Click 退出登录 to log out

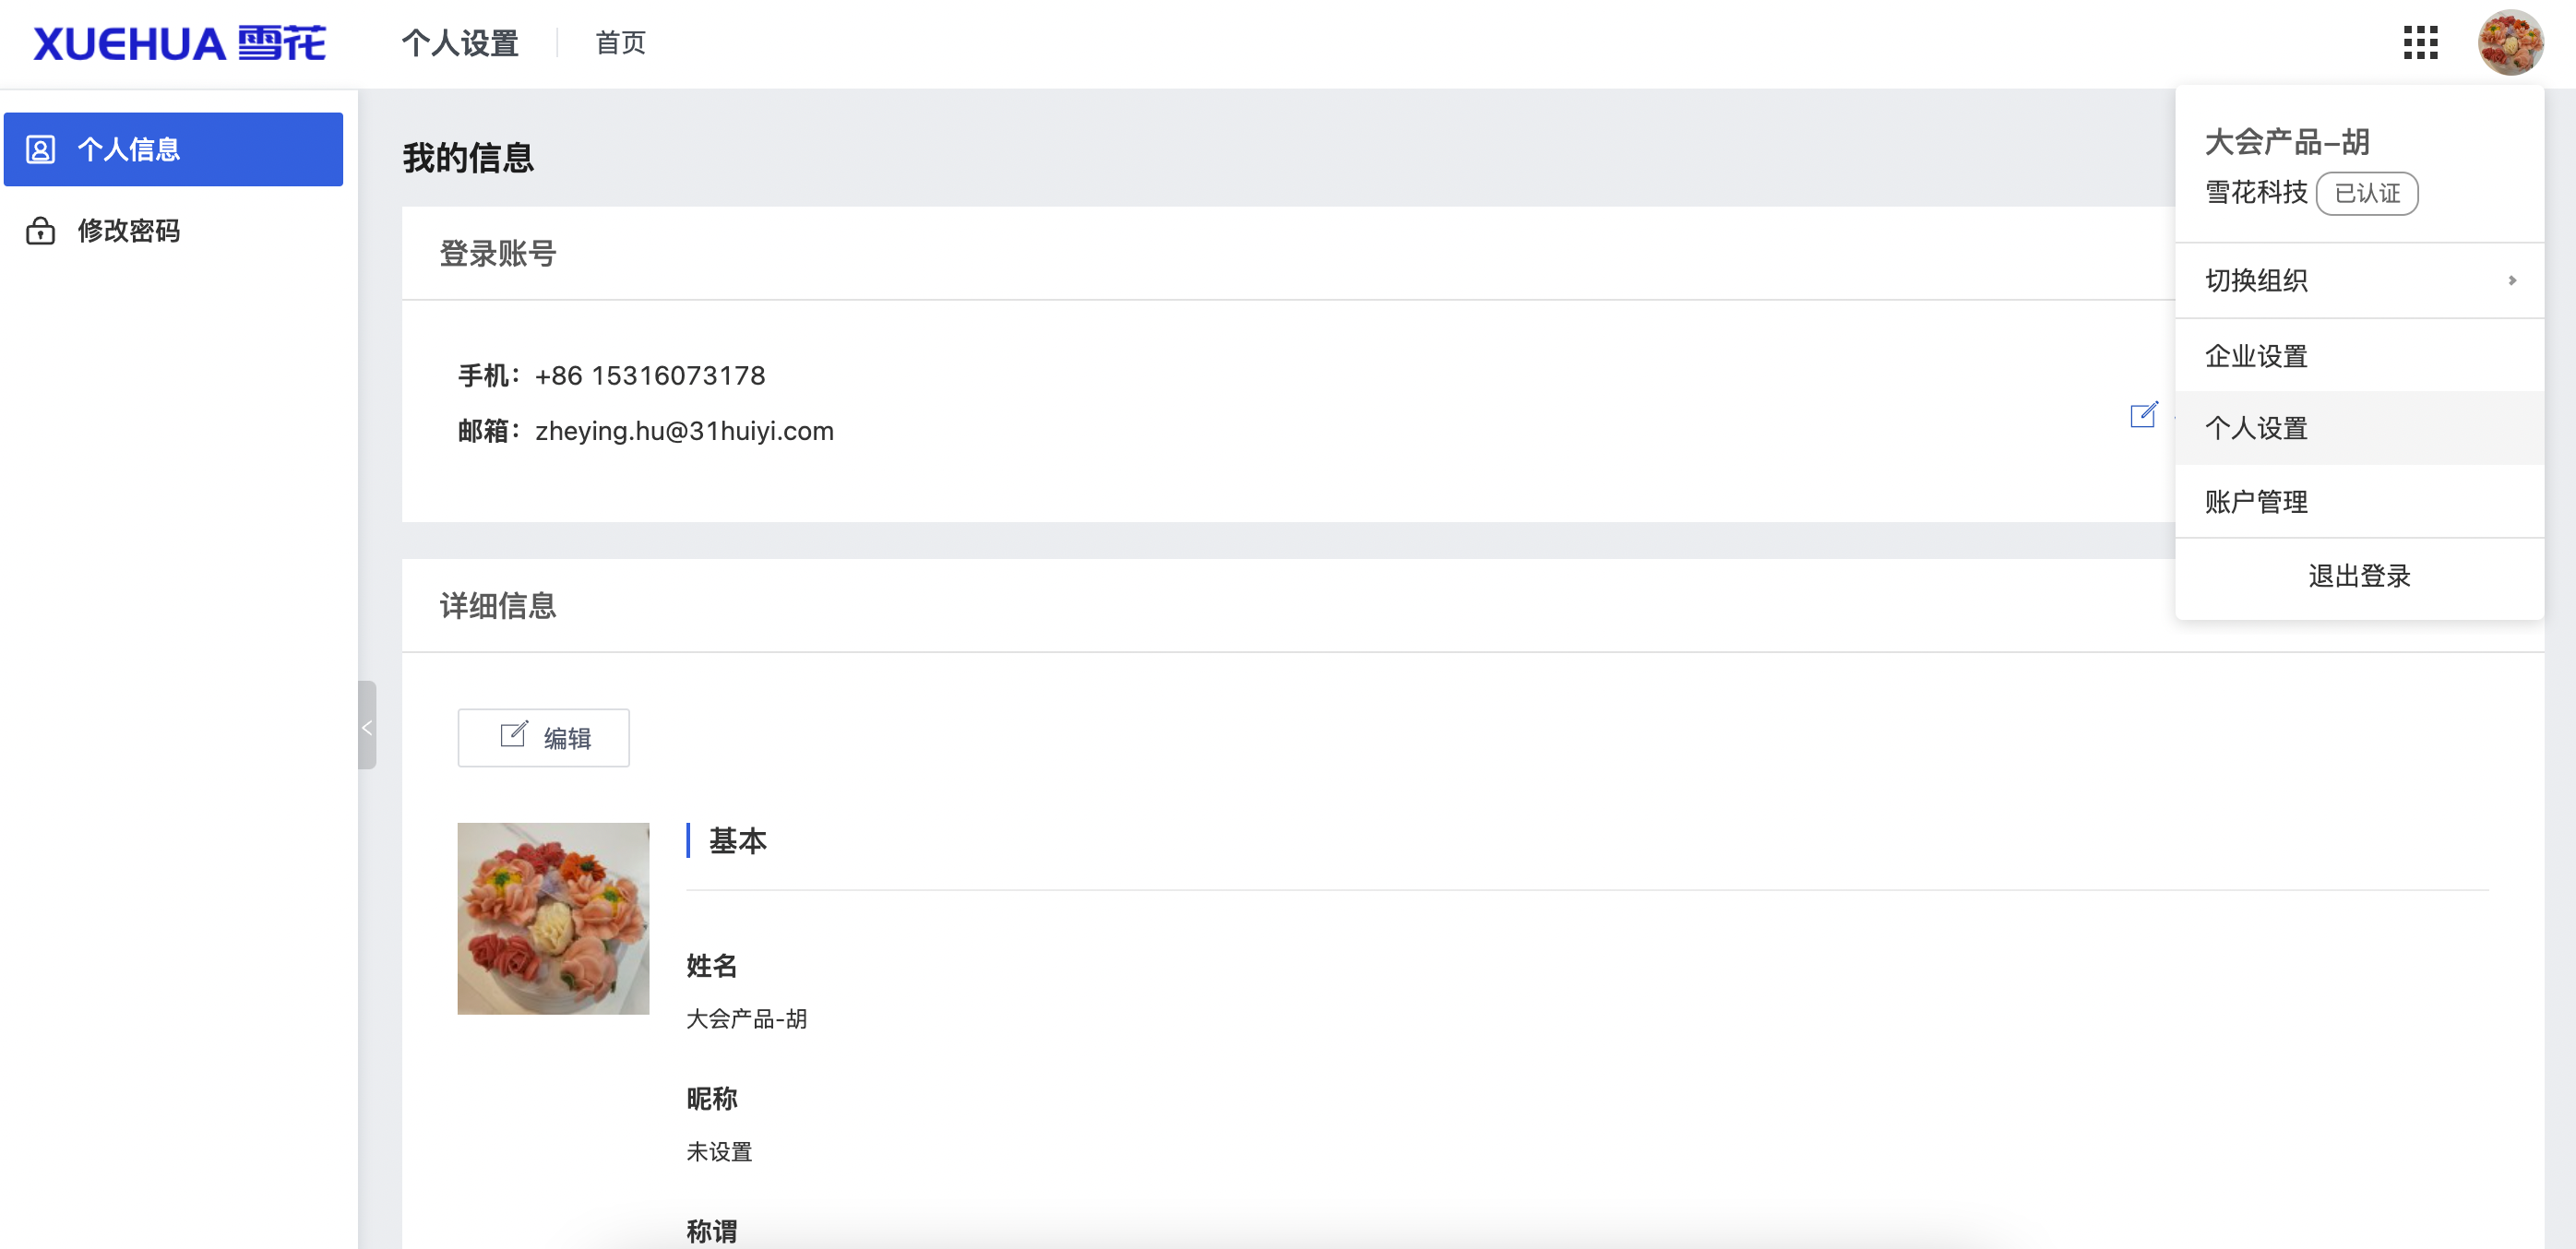(2359, 576)
